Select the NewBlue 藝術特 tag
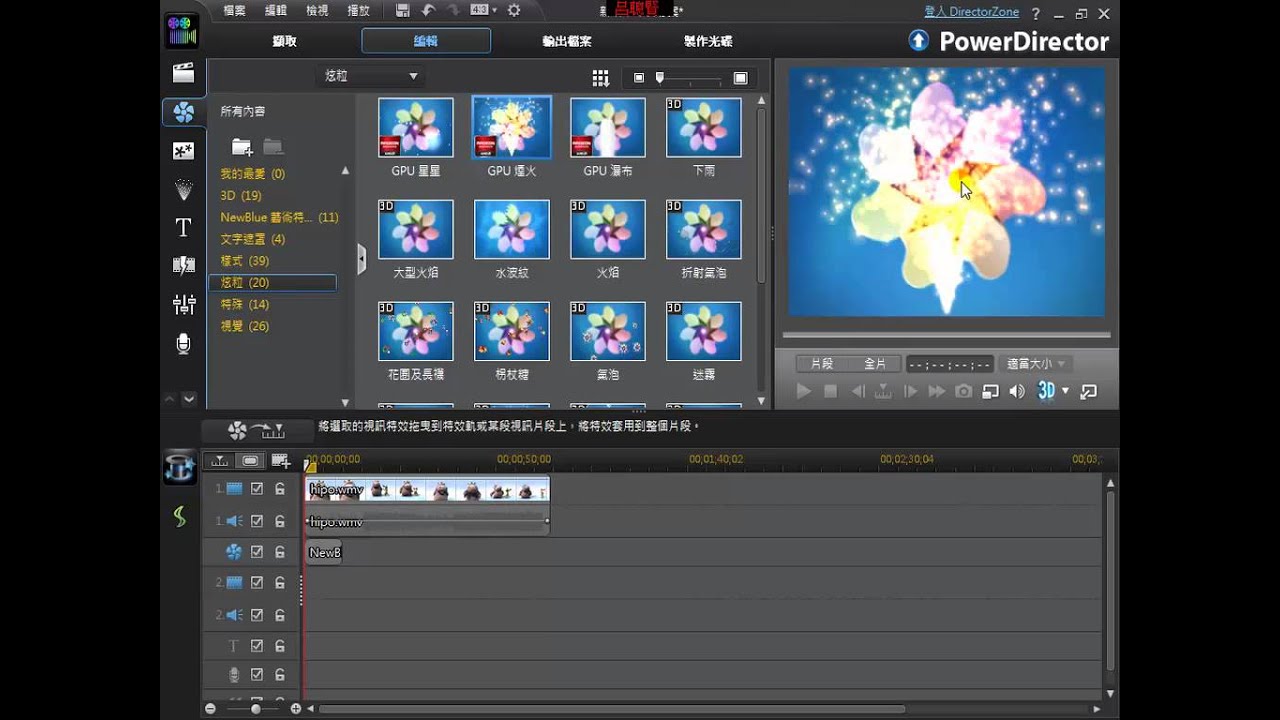 (x=279, y=217)
